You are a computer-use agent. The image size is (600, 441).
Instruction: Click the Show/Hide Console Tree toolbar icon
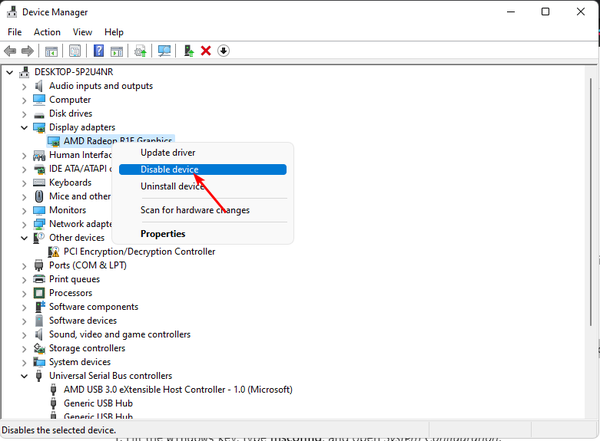coord(51,51)
